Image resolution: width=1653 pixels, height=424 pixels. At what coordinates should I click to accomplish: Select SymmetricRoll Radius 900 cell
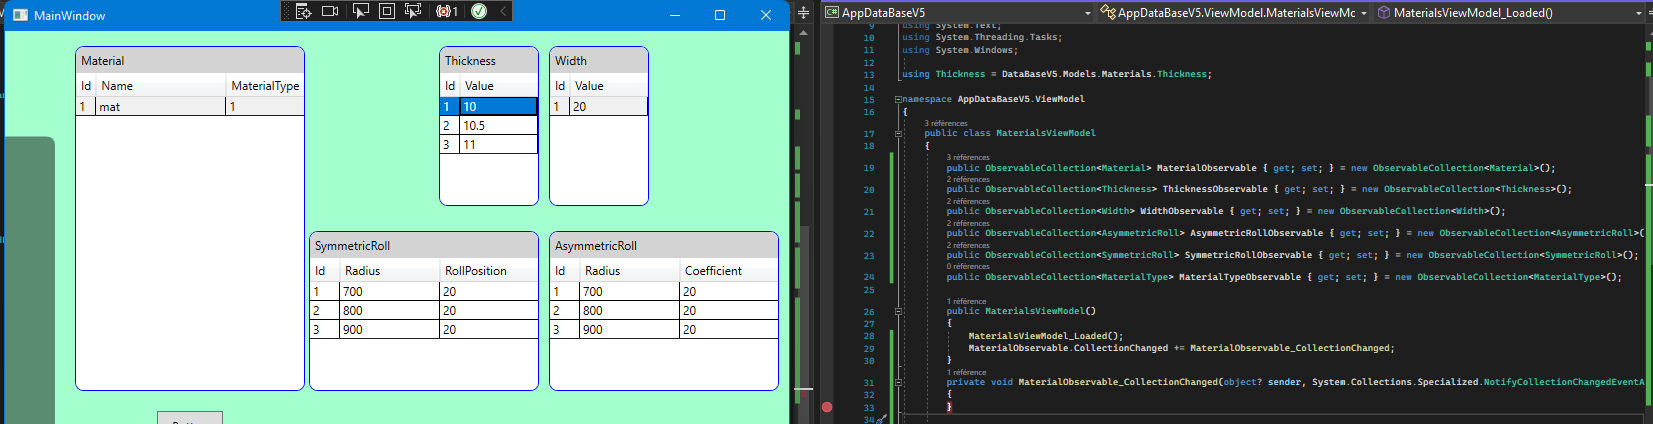[x=390, y=329]
